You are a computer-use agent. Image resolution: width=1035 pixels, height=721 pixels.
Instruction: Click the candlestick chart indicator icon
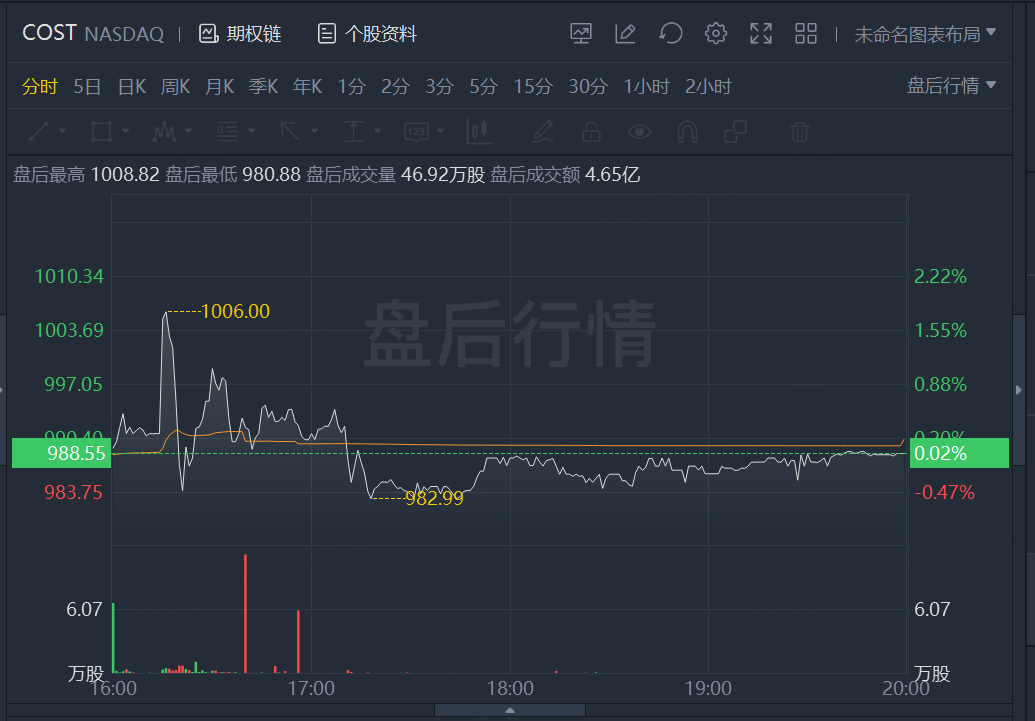pos(478,131)
